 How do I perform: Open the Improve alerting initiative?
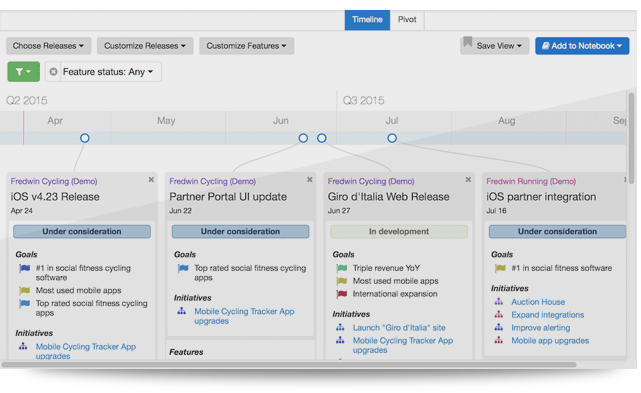point(540,328)
